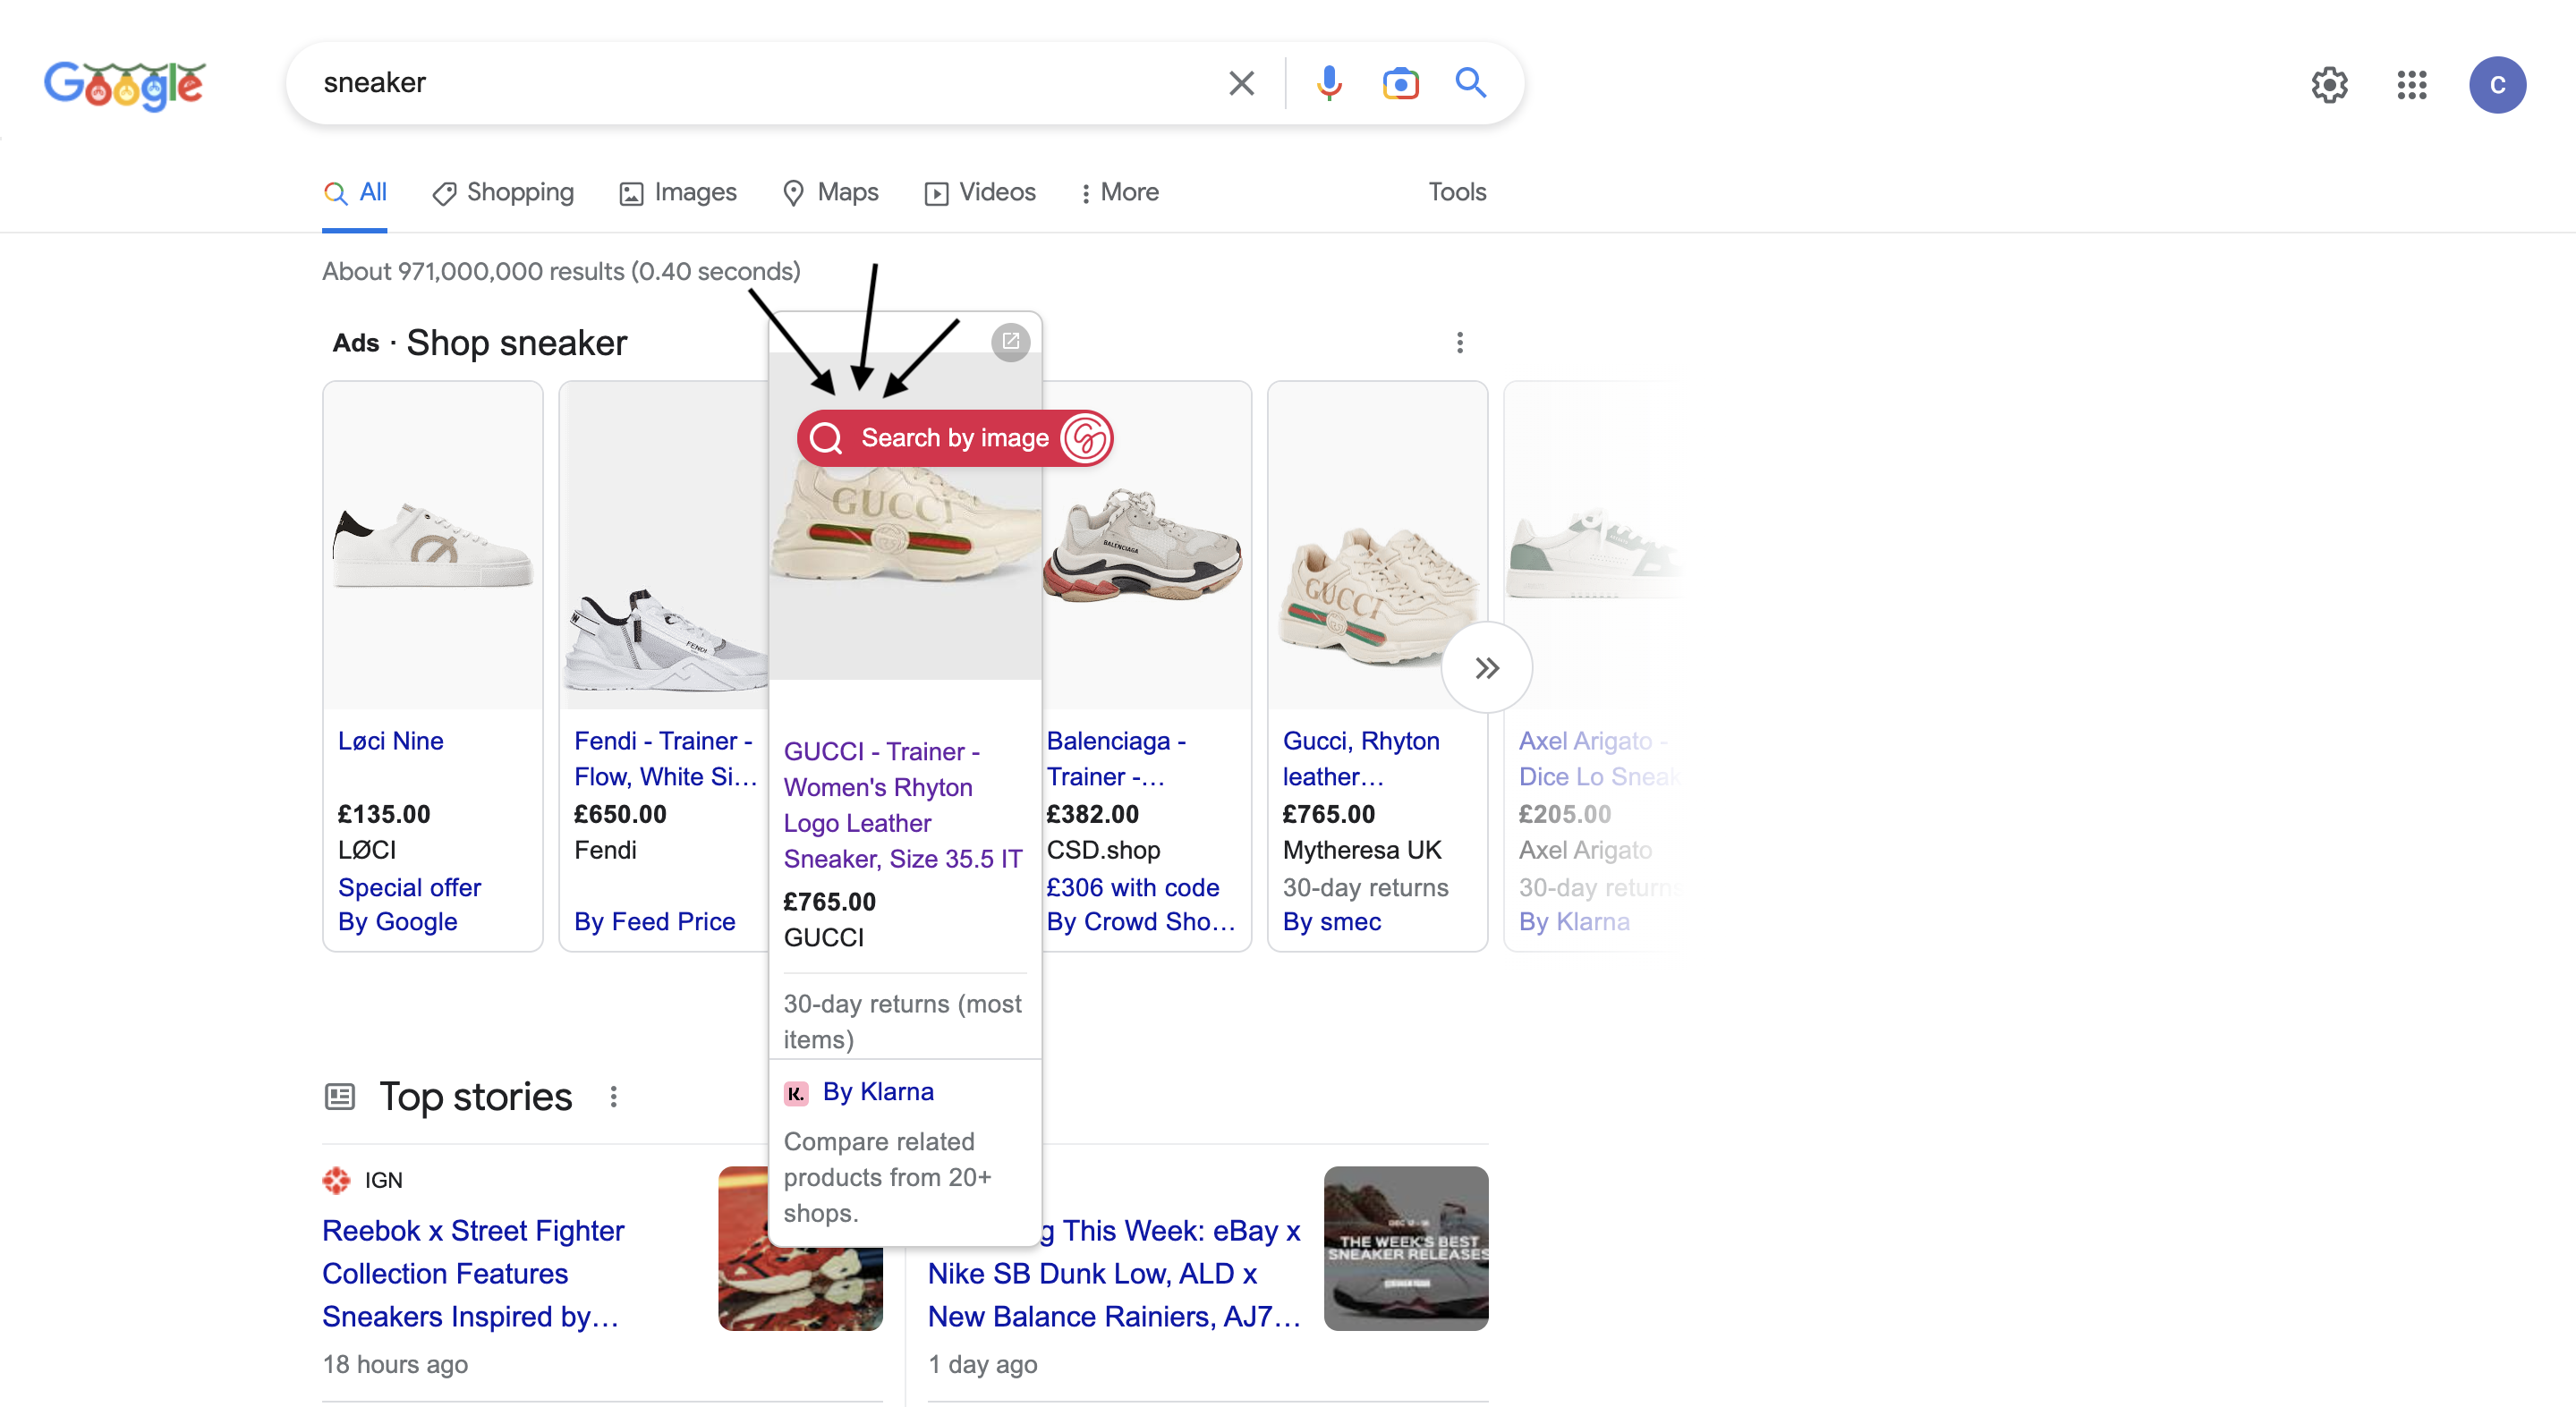Open the Reebok x Street Fighter story
This screenshot has width=2576, height=1407.
472,1274
